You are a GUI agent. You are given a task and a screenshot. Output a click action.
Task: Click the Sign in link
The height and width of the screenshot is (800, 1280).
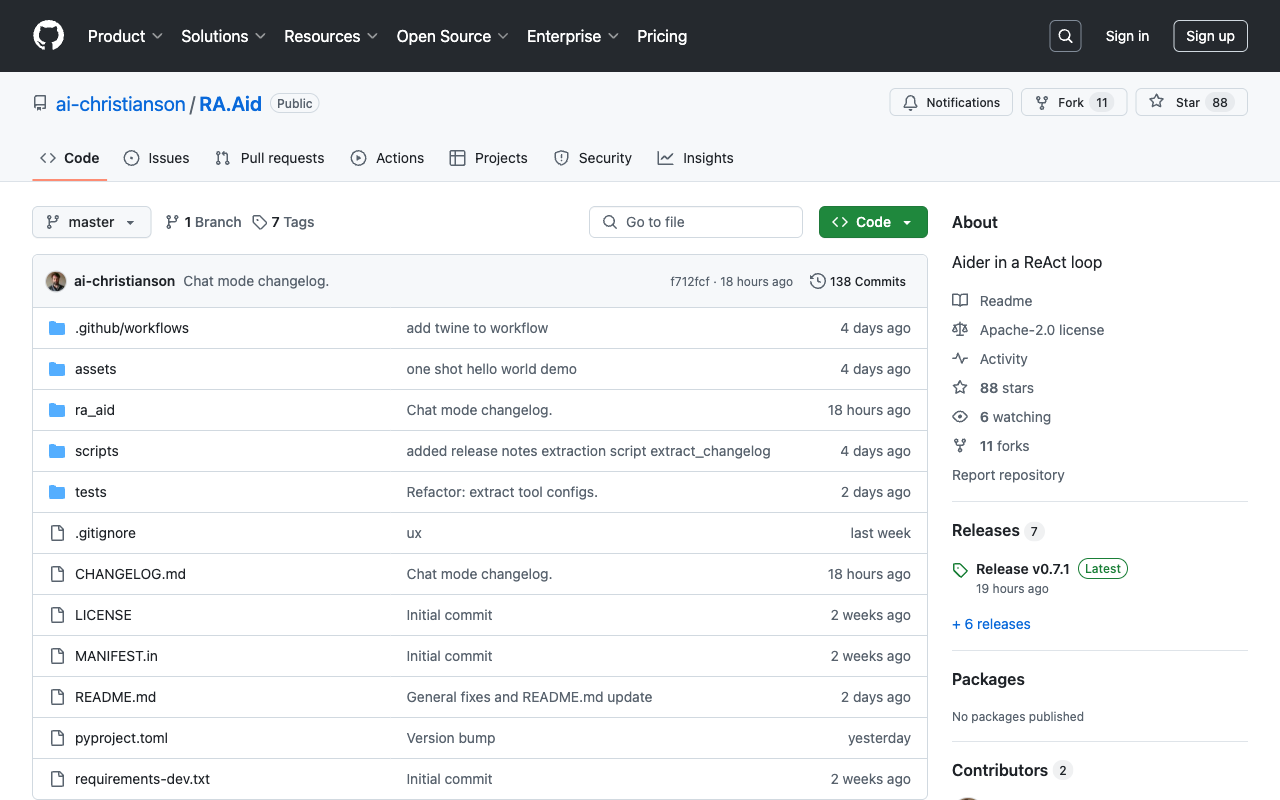(x=1127, y=36)
